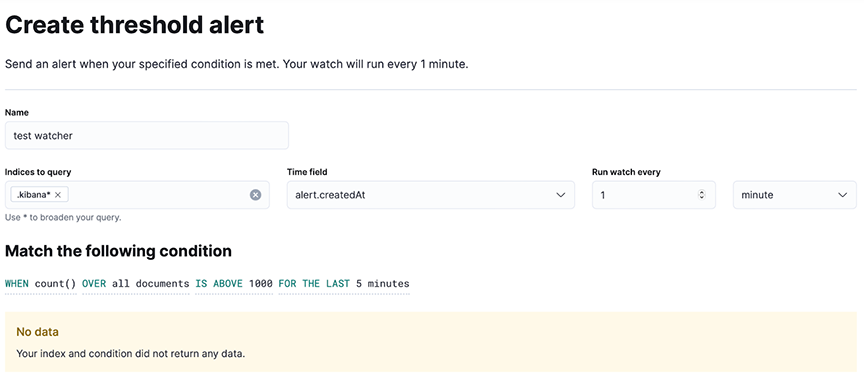This screenshot has width=864, height=384.
Task: Select the alert.createdAt time field value
Action: 331,194
